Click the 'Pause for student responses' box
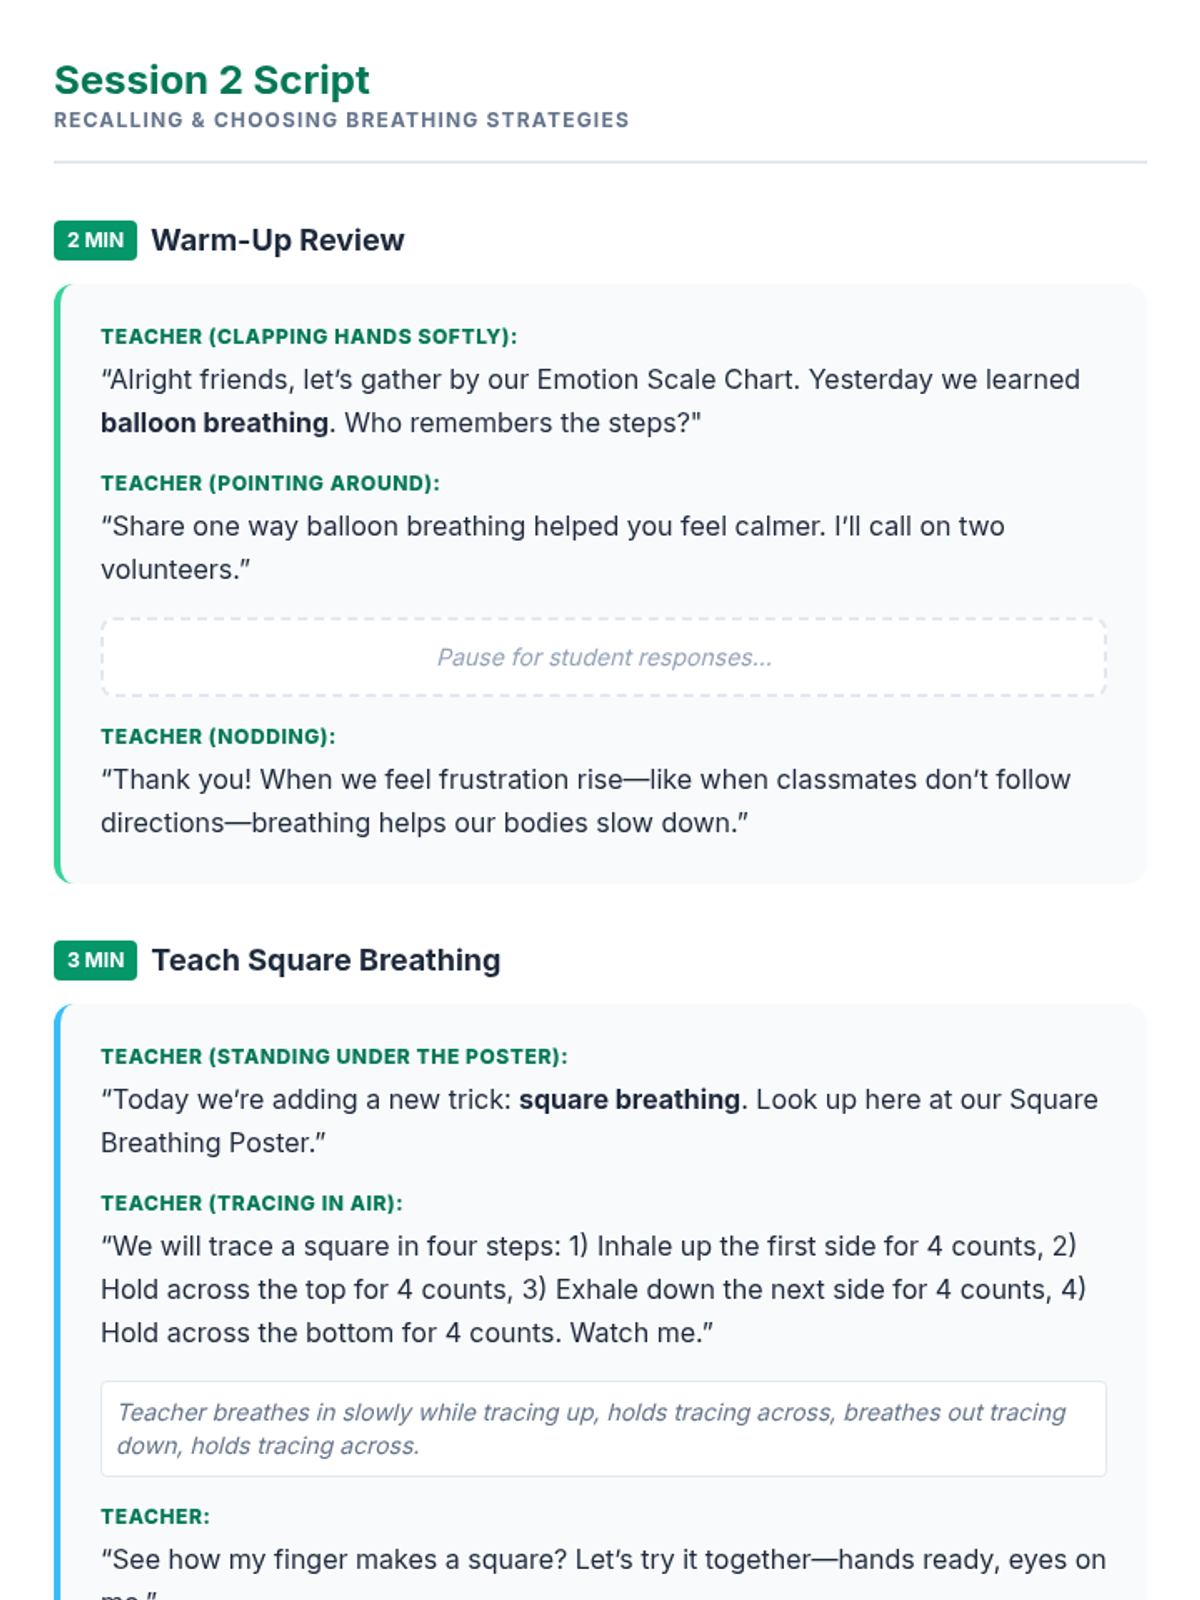 (x=604, y=657)
